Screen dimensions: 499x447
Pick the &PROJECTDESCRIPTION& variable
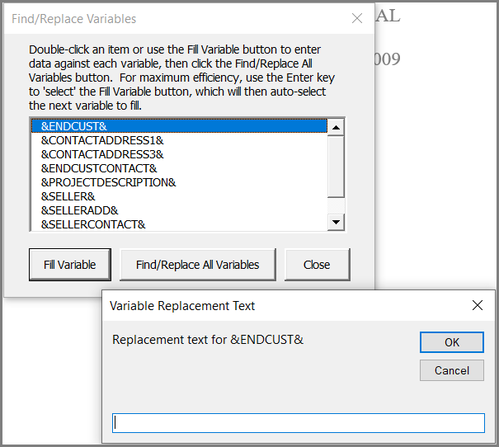(179, 182)
